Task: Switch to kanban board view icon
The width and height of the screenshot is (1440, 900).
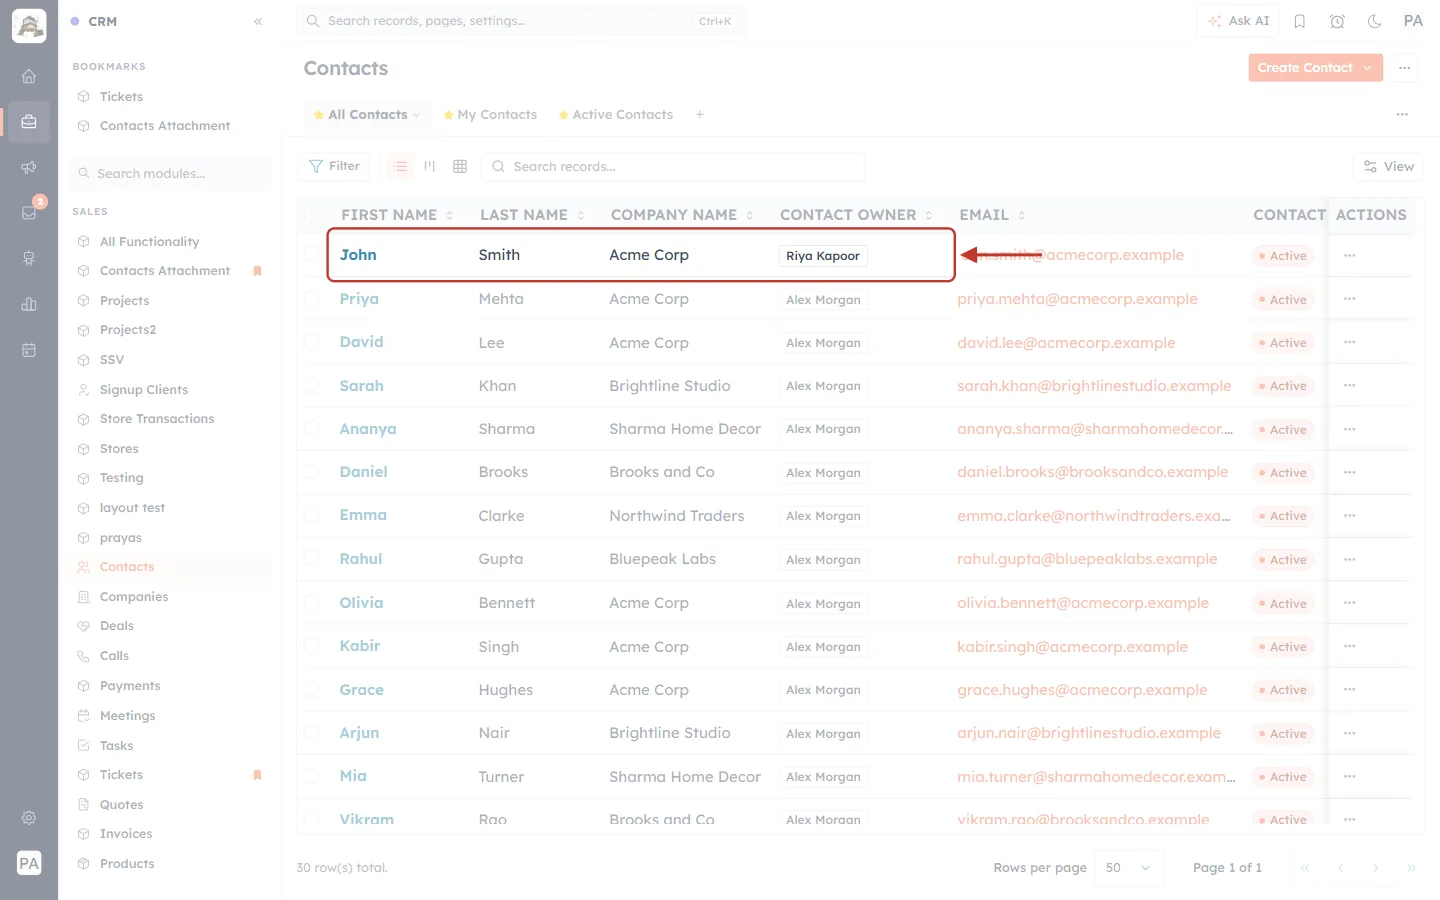Action: coord(430,166)
